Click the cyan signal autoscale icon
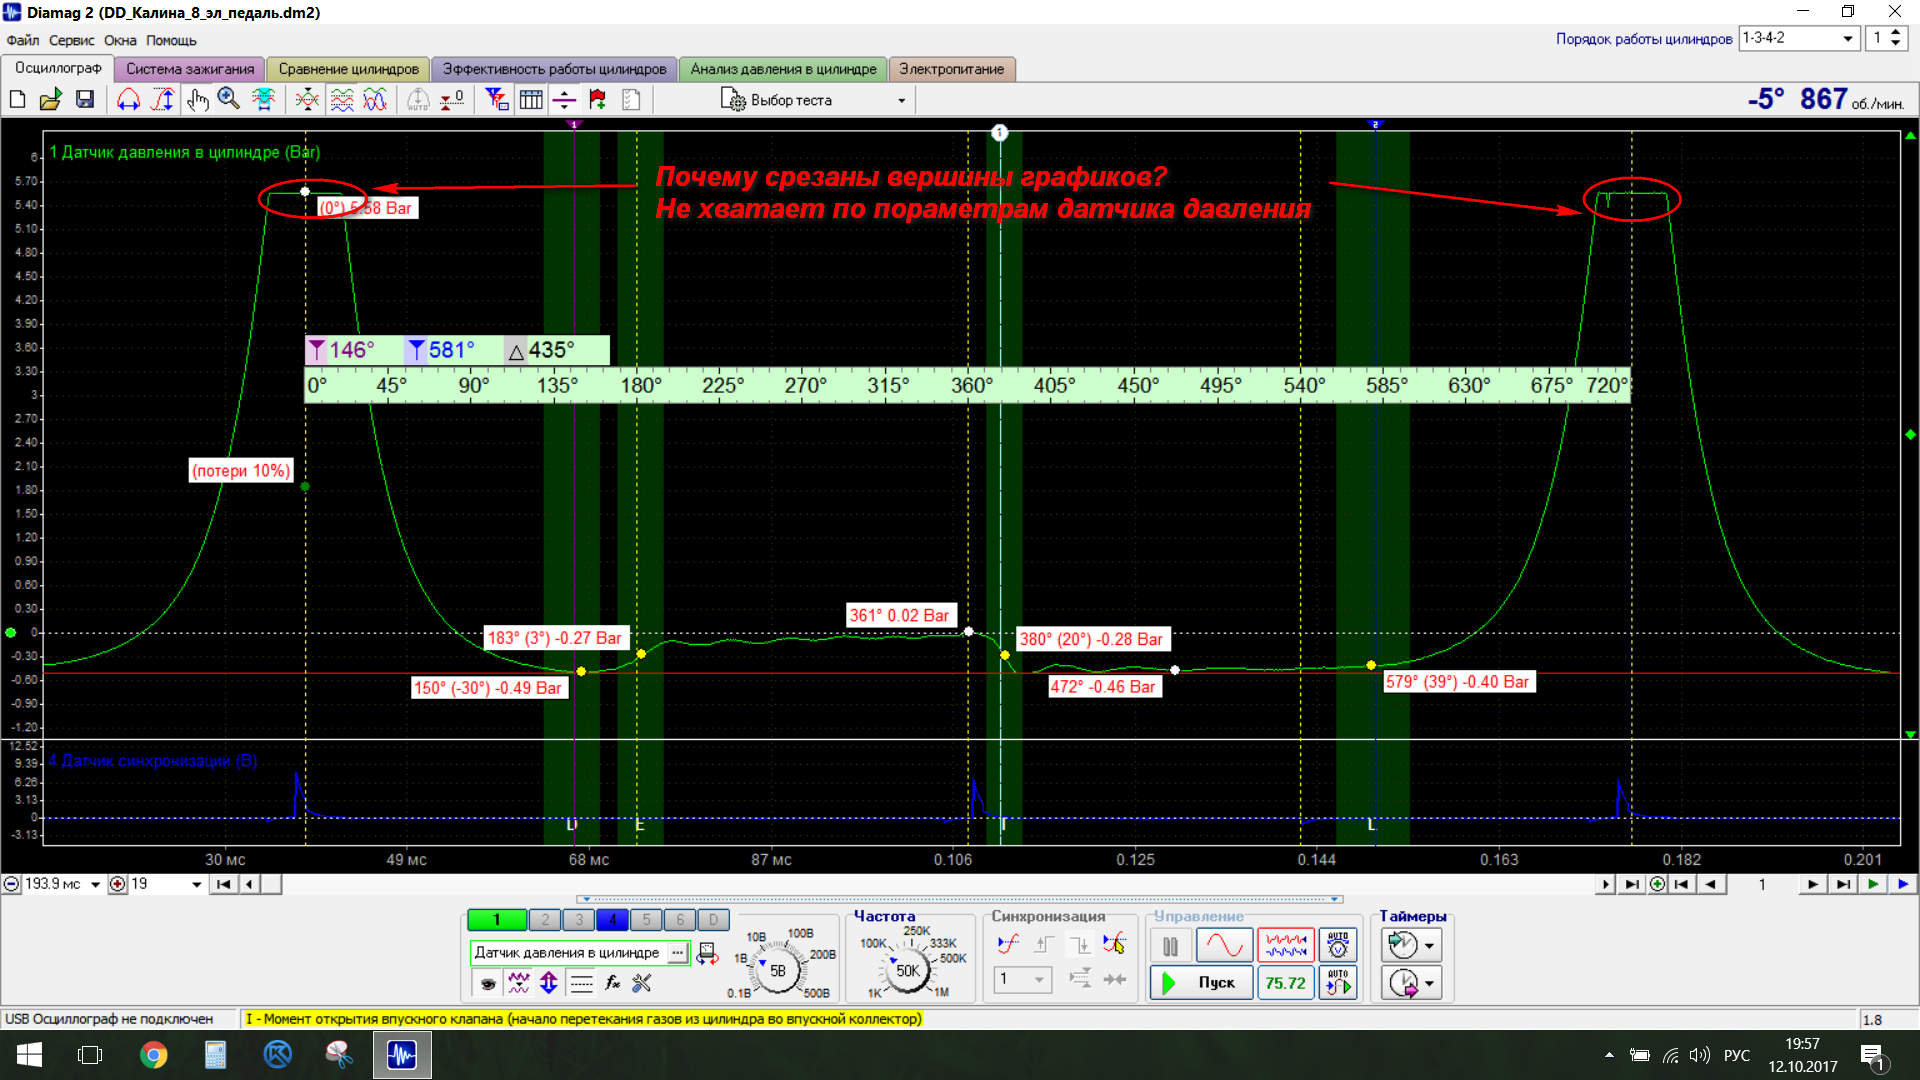Viewport: 1920px width, 1080px height. pos(264,99)
